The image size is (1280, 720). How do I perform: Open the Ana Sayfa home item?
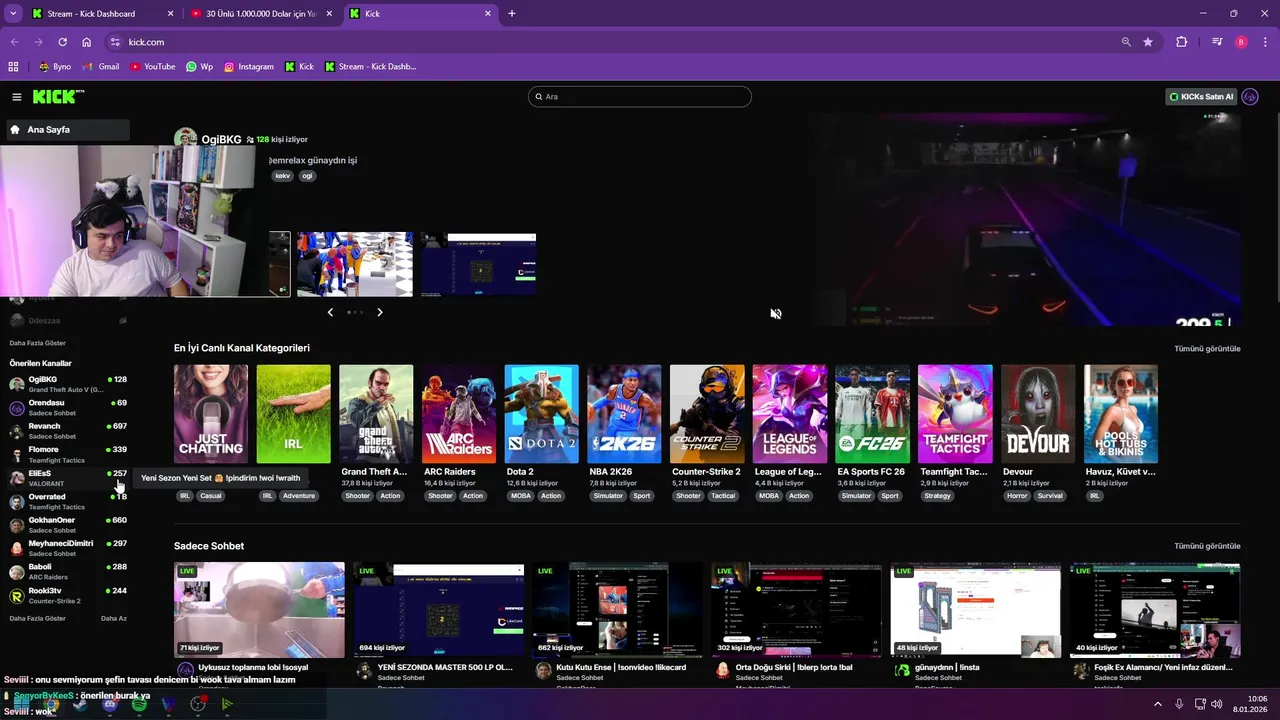click(67, 130)
